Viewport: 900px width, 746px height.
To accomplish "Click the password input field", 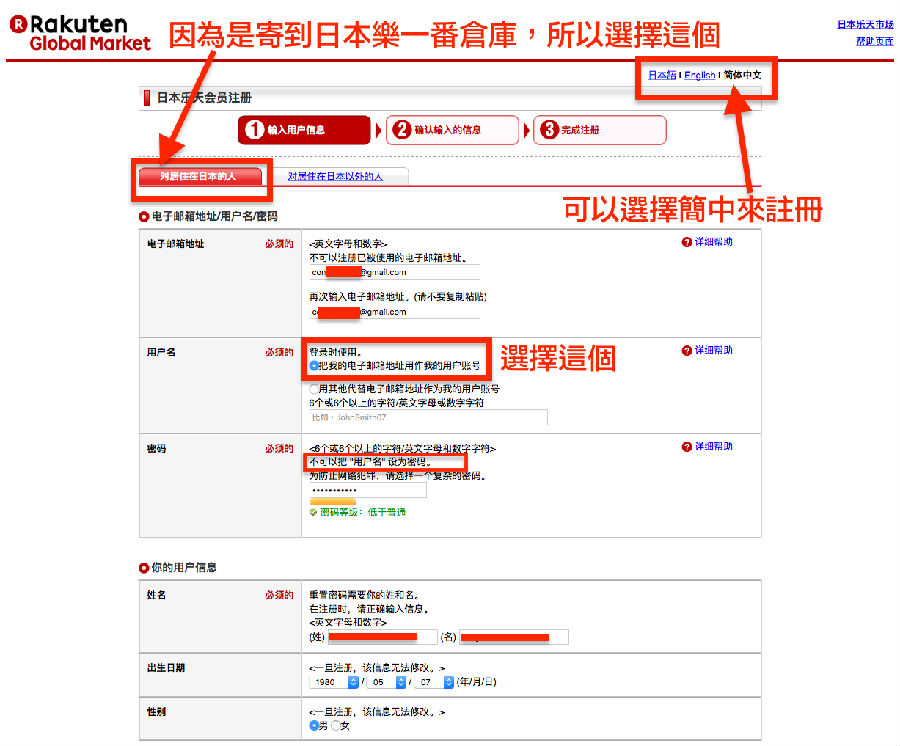I will (368, 490).
